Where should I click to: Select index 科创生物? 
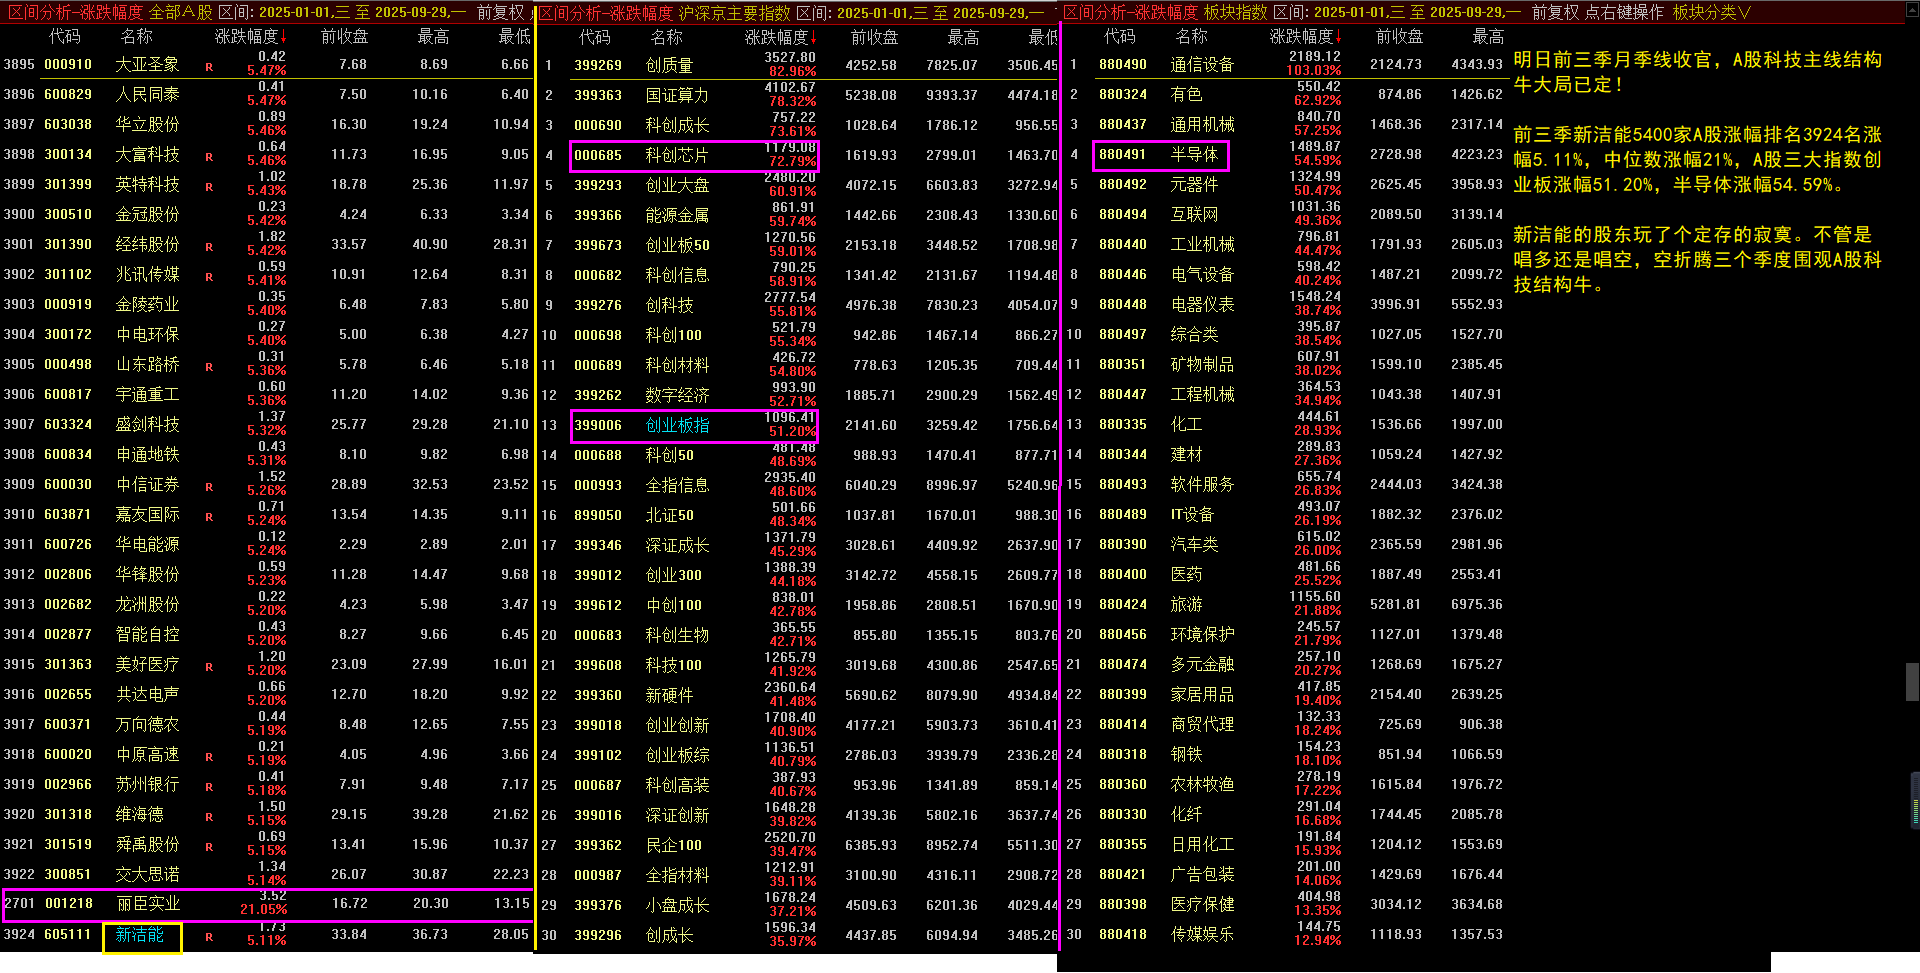point(677,635)
